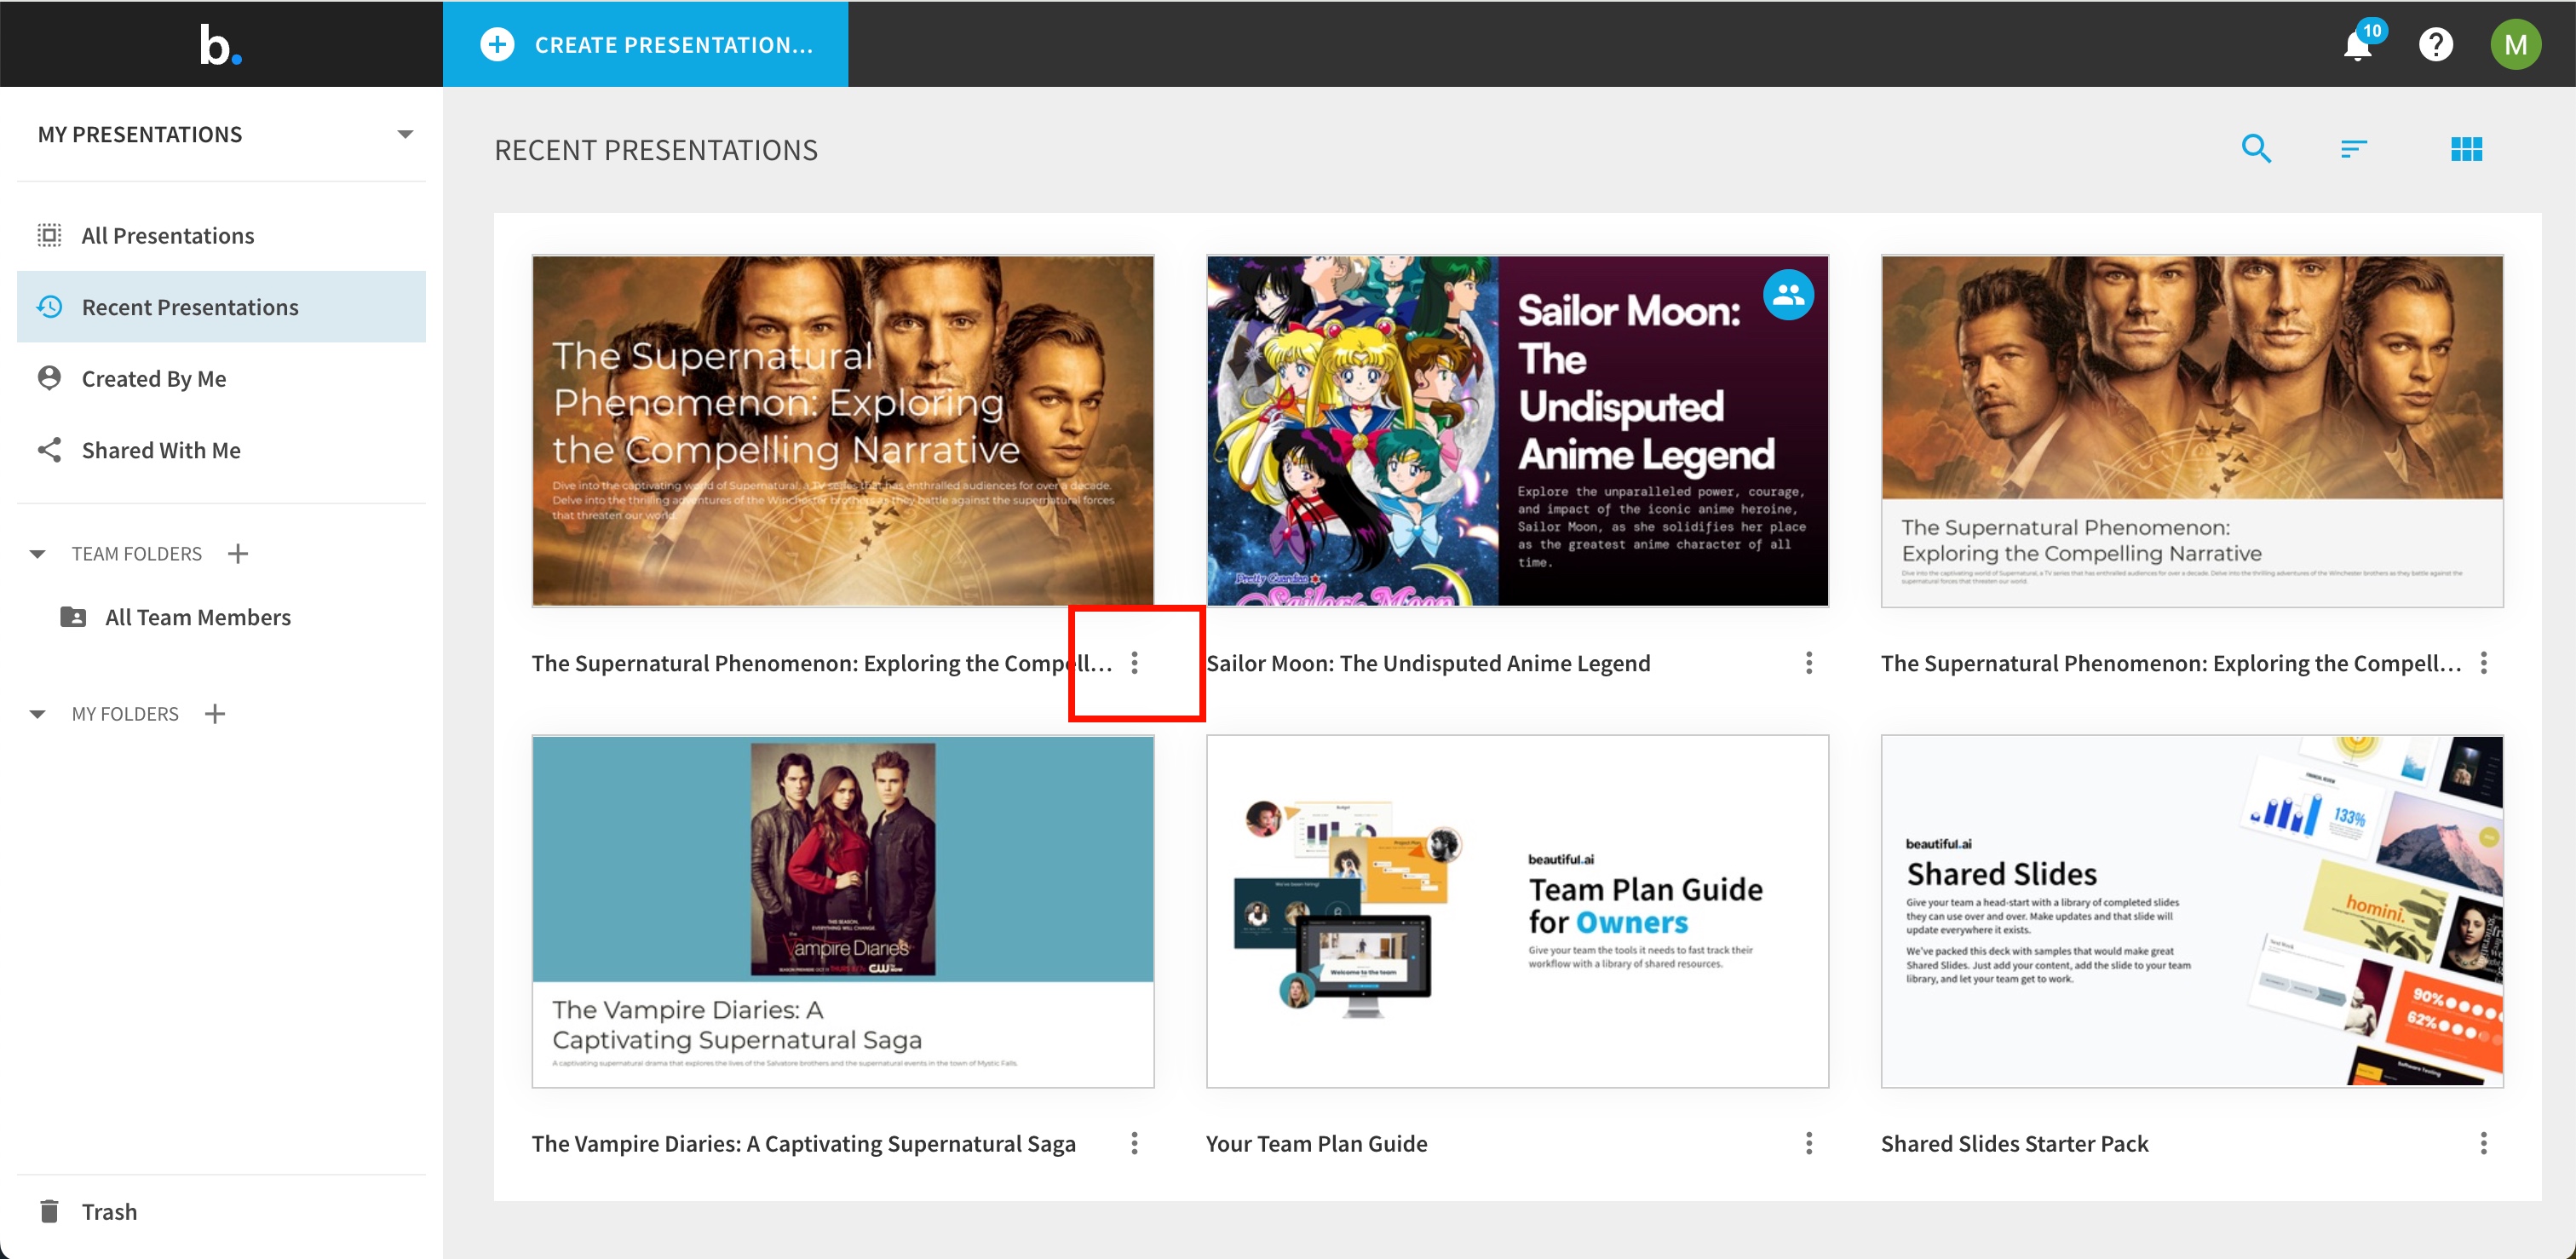The height and width of the screenshot is (1259, 2576).
Task: Open options menu for Your Team Plan Guide
Action: (x=1808, y=1144)
